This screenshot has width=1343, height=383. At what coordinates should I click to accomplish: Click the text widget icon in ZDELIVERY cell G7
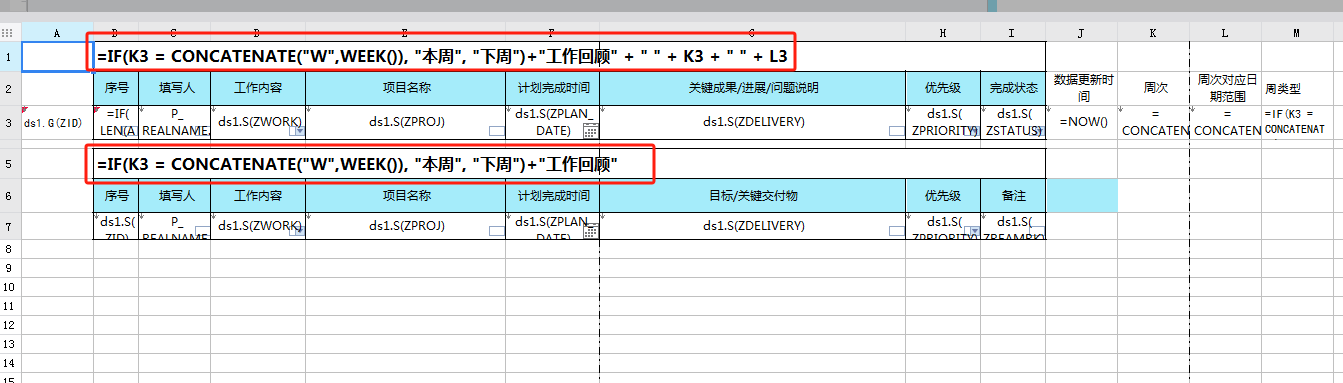click(897, 231)
